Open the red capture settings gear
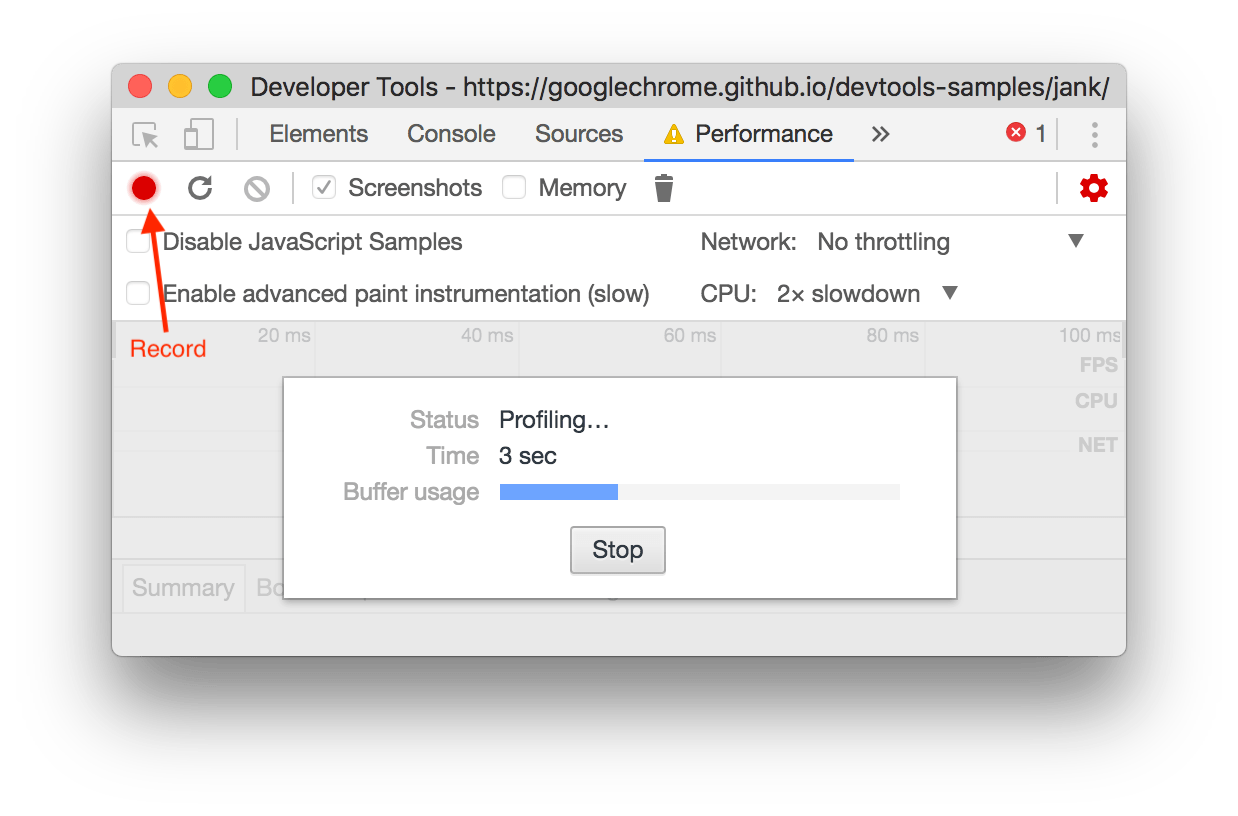Screen dimensions: 1238x816 coord(1094,188)
